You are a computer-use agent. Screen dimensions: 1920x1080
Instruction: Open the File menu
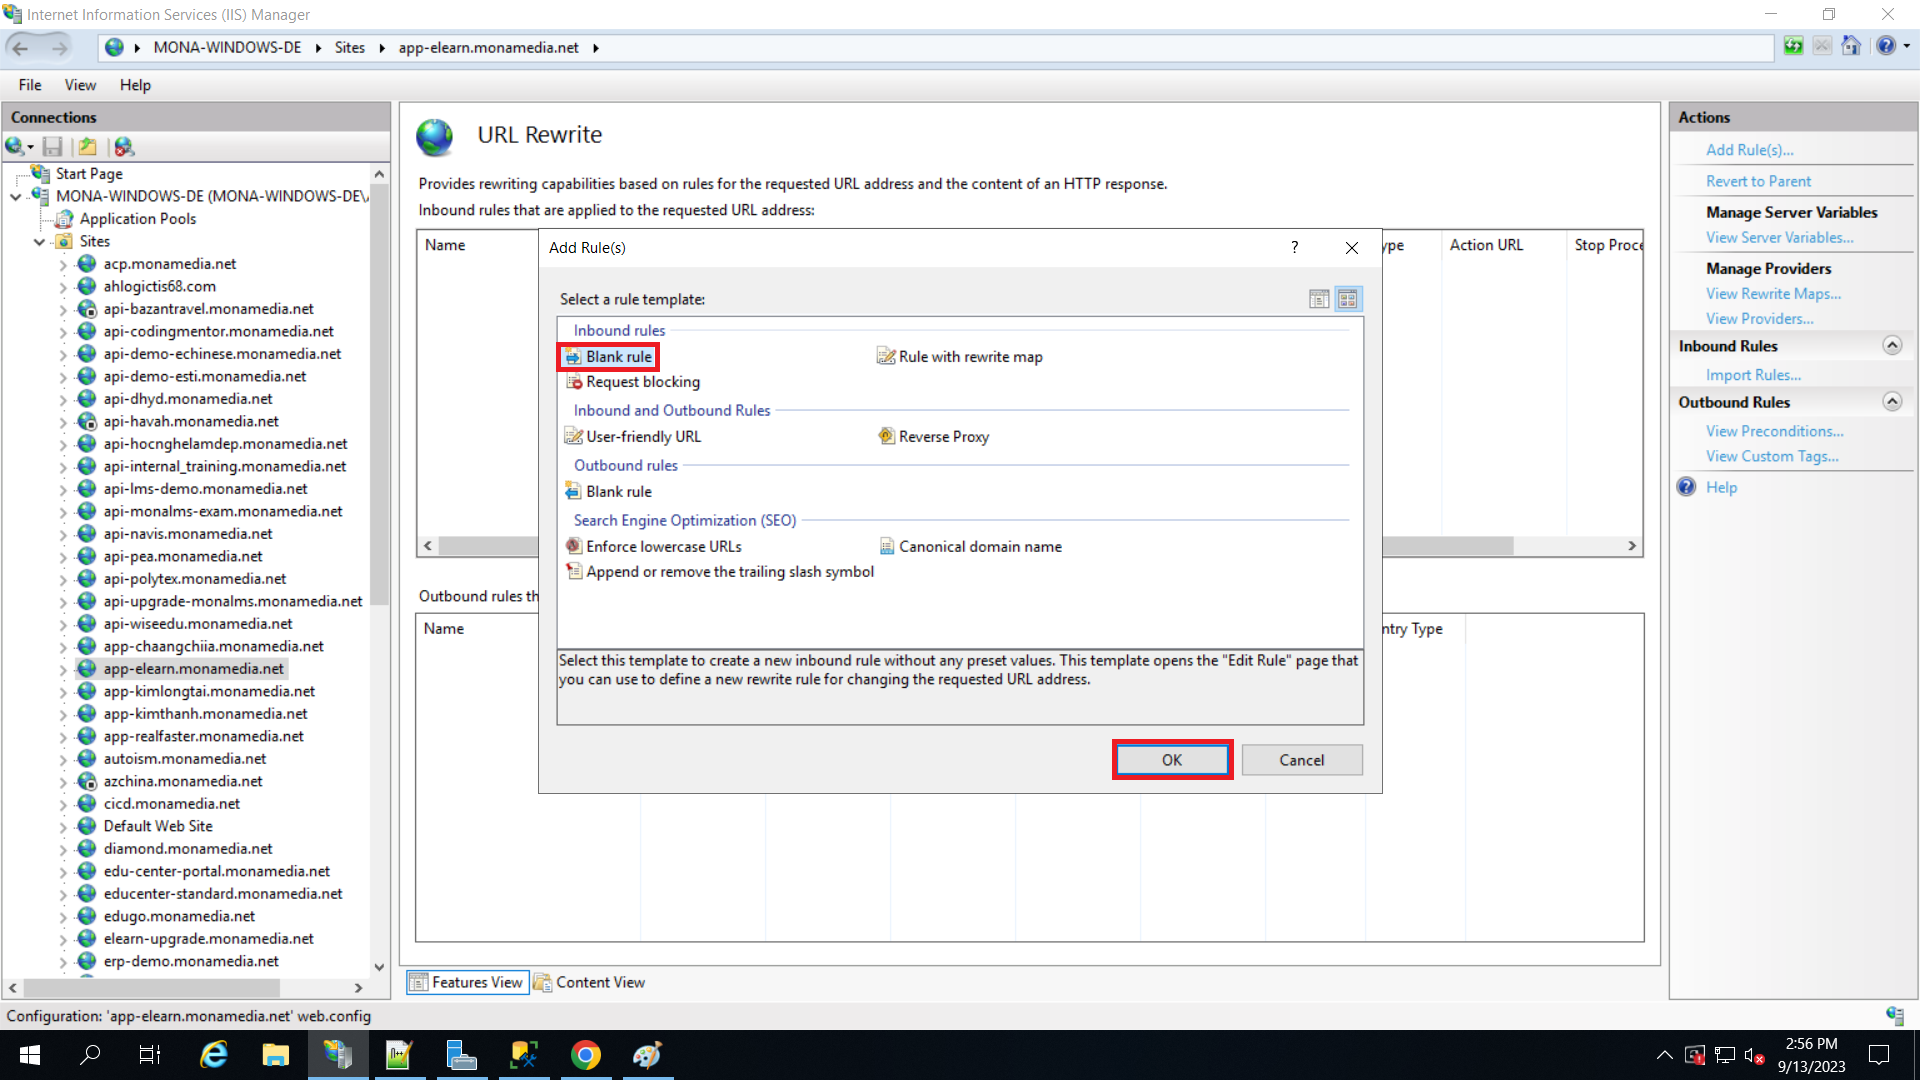tap(30, 85)
